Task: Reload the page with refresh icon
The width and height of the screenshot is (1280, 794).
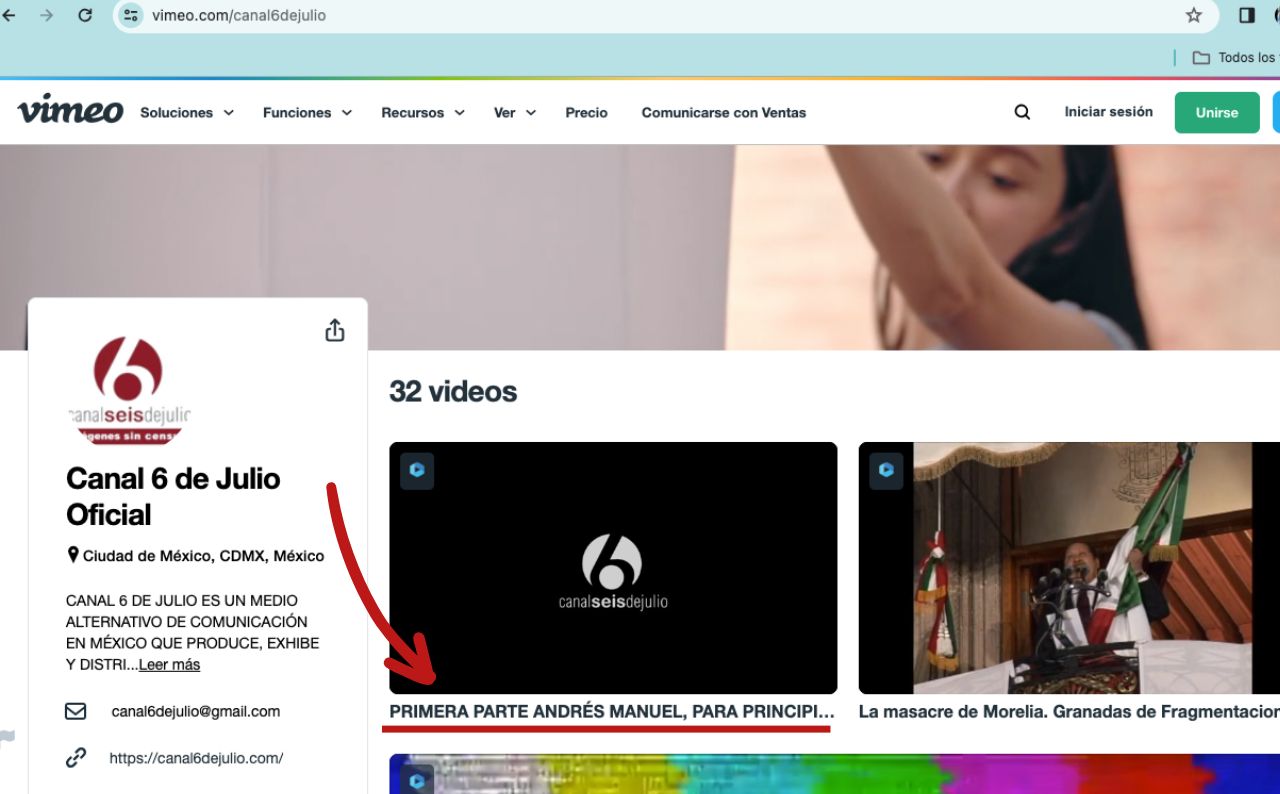Action: tap(85, 15)
